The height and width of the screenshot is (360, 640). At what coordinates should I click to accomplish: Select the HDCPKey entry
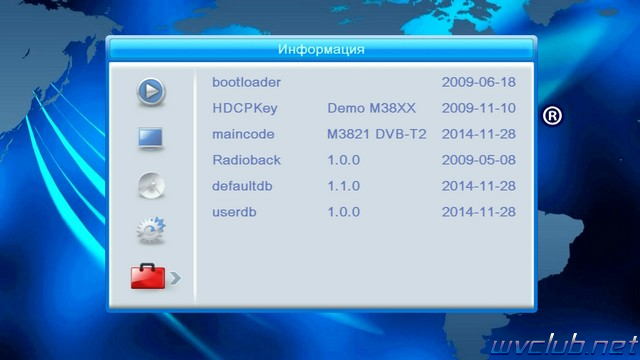pos(244,108)
